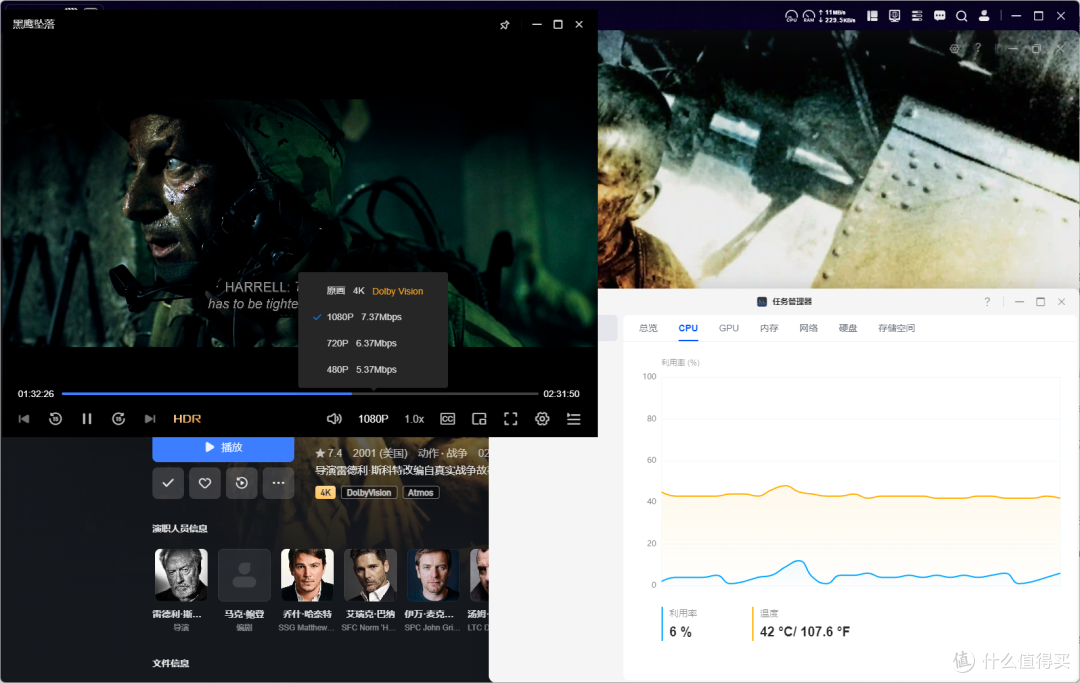Click the replay history icon button
Viewport: 1080px width, 683px height.
[x=242, y=483]
